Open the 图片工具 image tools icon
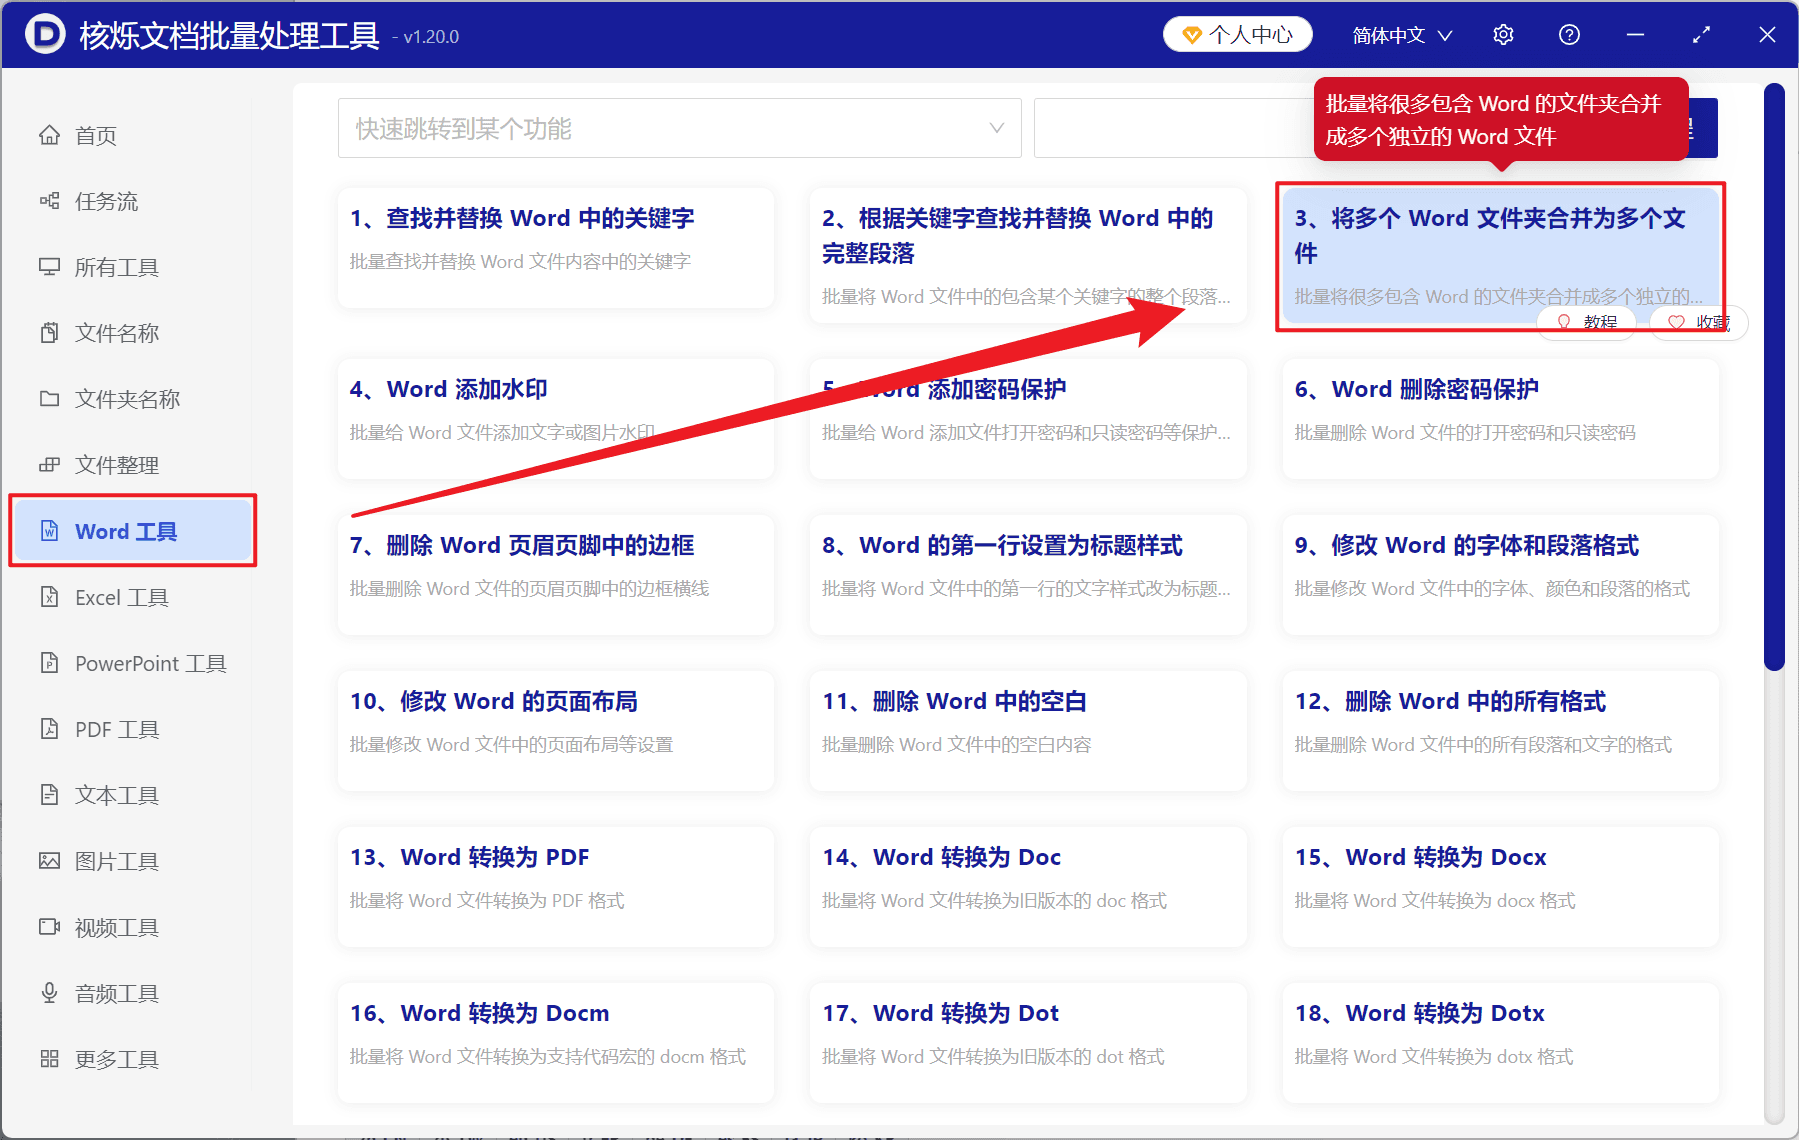Screen dimensions: 1799x1140 click(x=50, y=860)
